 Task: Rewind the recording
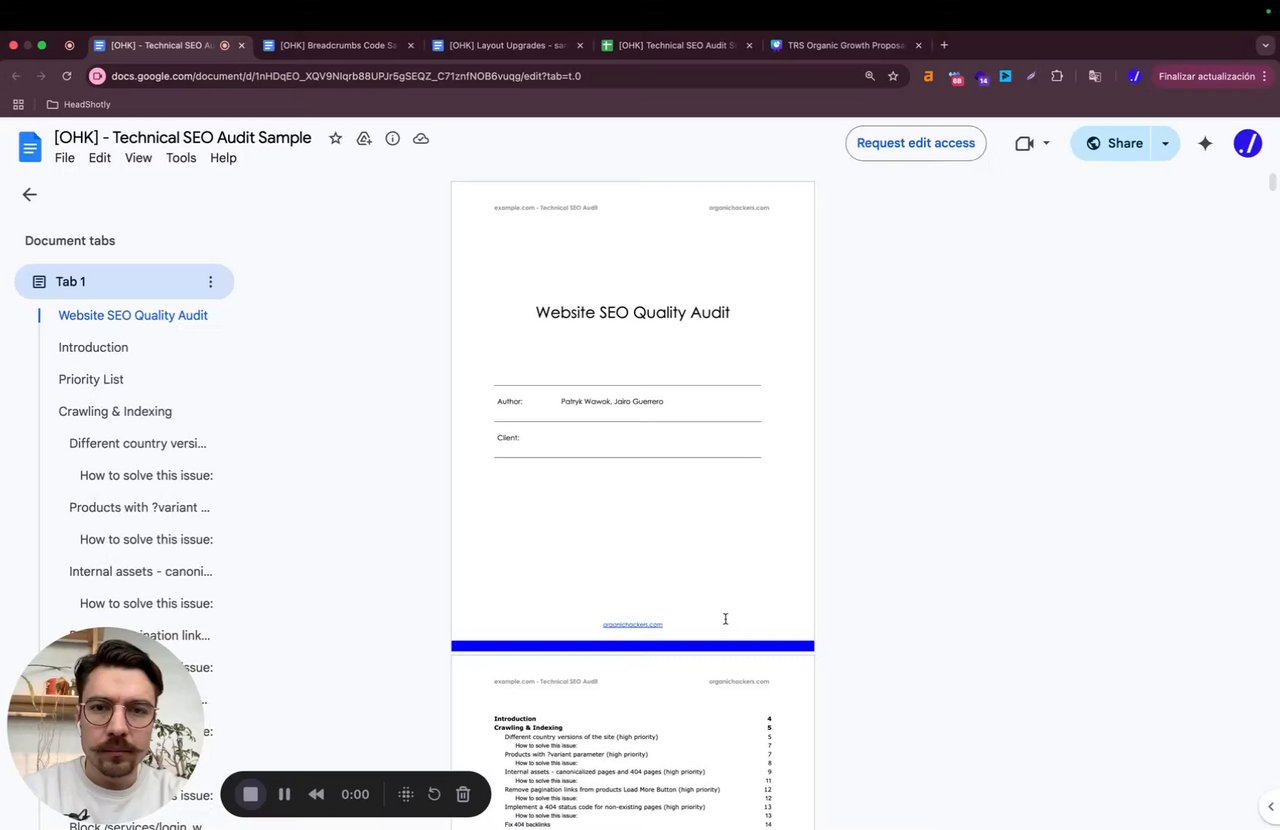pyautogui.click(x=316, y=794)
